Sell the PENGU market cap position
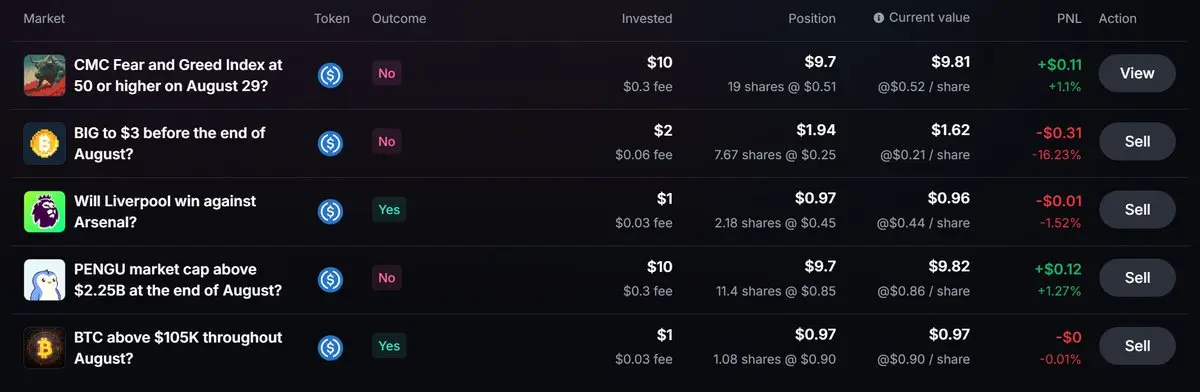Screen dimensions: 1200x392 pyautogui.click(x=1137, y=277)
